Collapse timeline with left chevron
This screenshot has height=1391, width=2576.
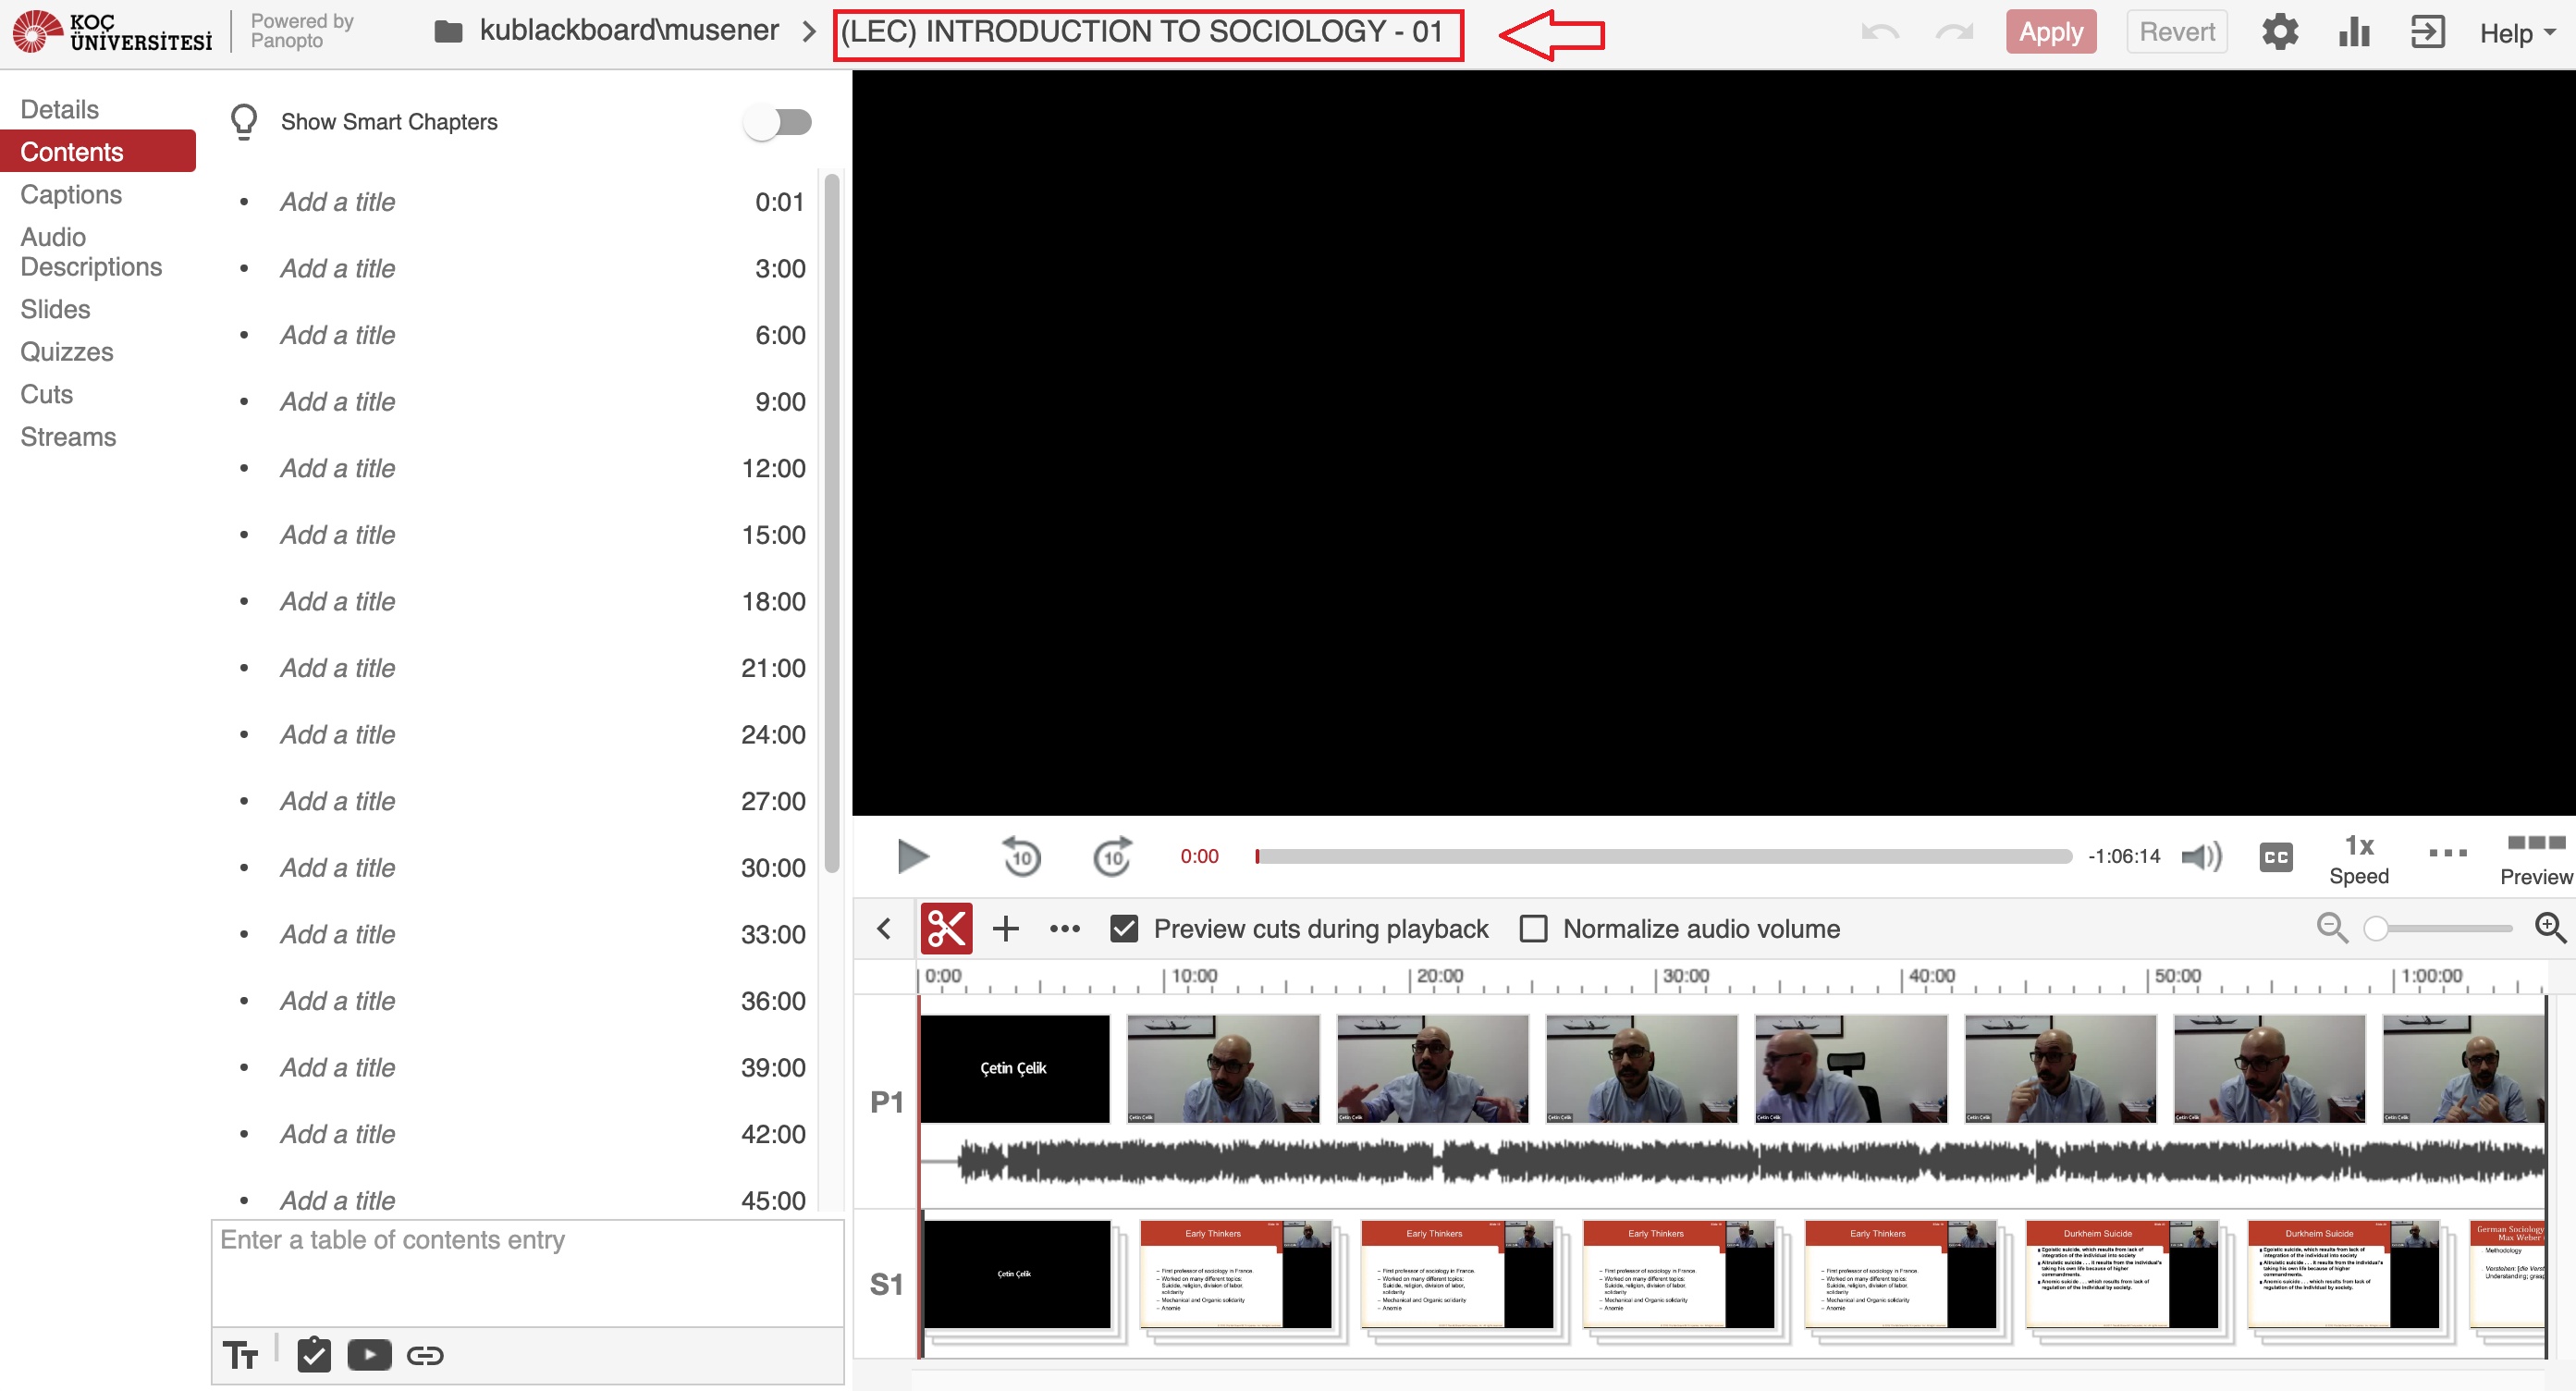(x=884, y=928)
